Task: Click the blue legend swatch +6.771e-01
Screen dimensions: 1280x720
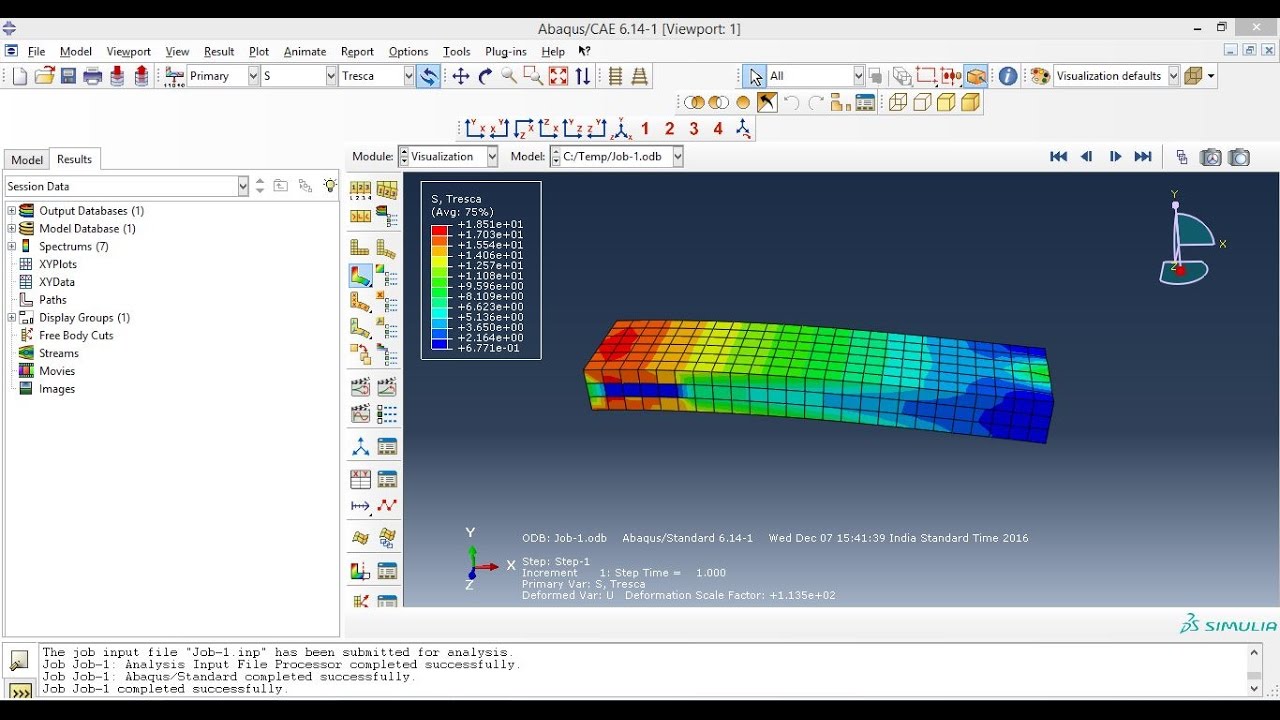Action: (x=439, y=343)
